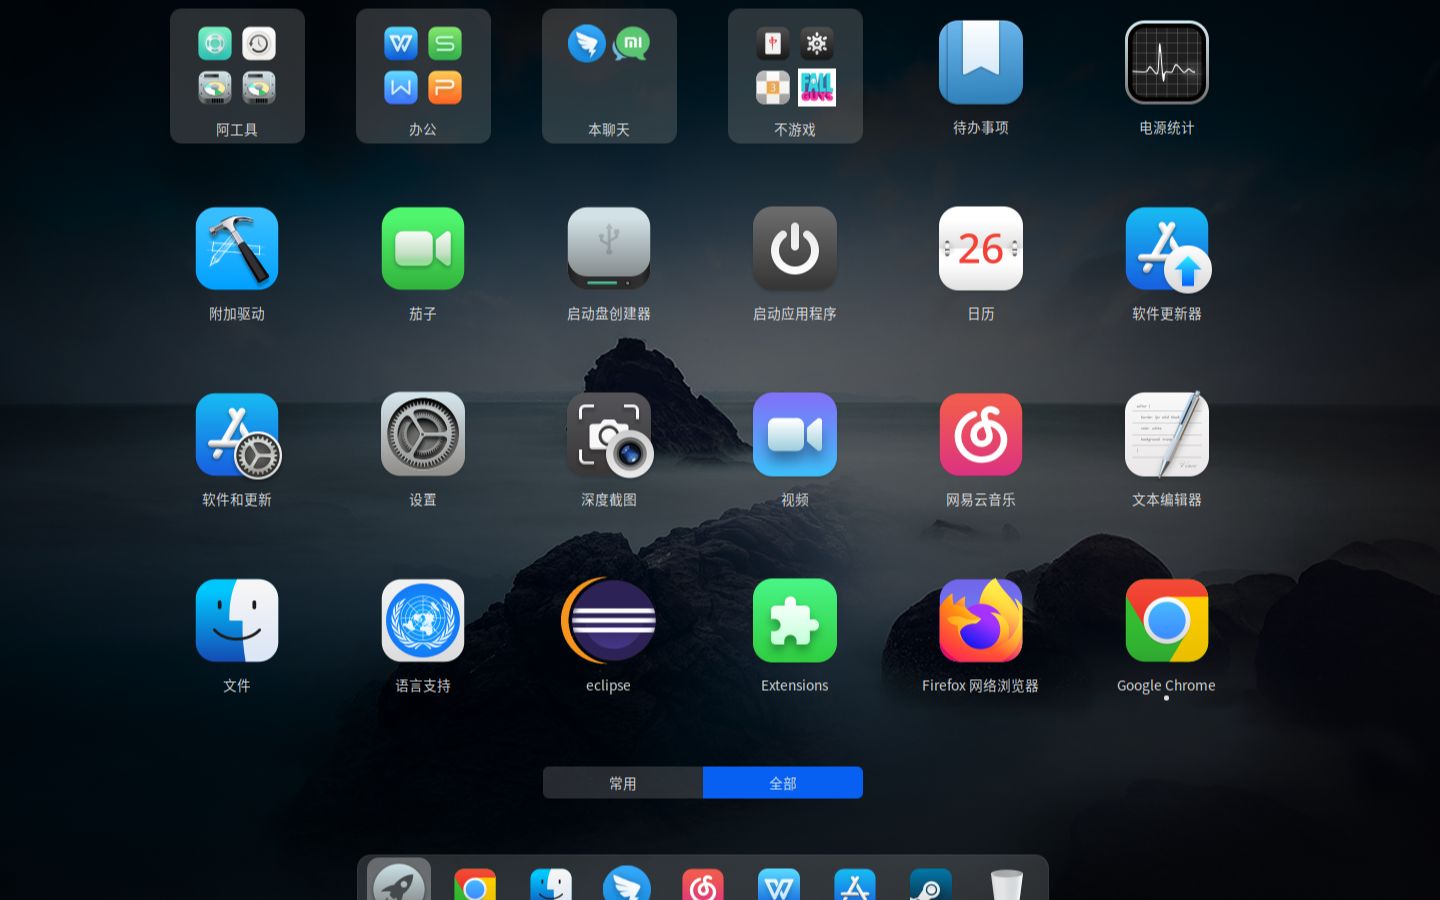The height and width of the screenshot is (900, 1440).
Task: Open the 办公 app folder
Action: click(x=423, y=76)
